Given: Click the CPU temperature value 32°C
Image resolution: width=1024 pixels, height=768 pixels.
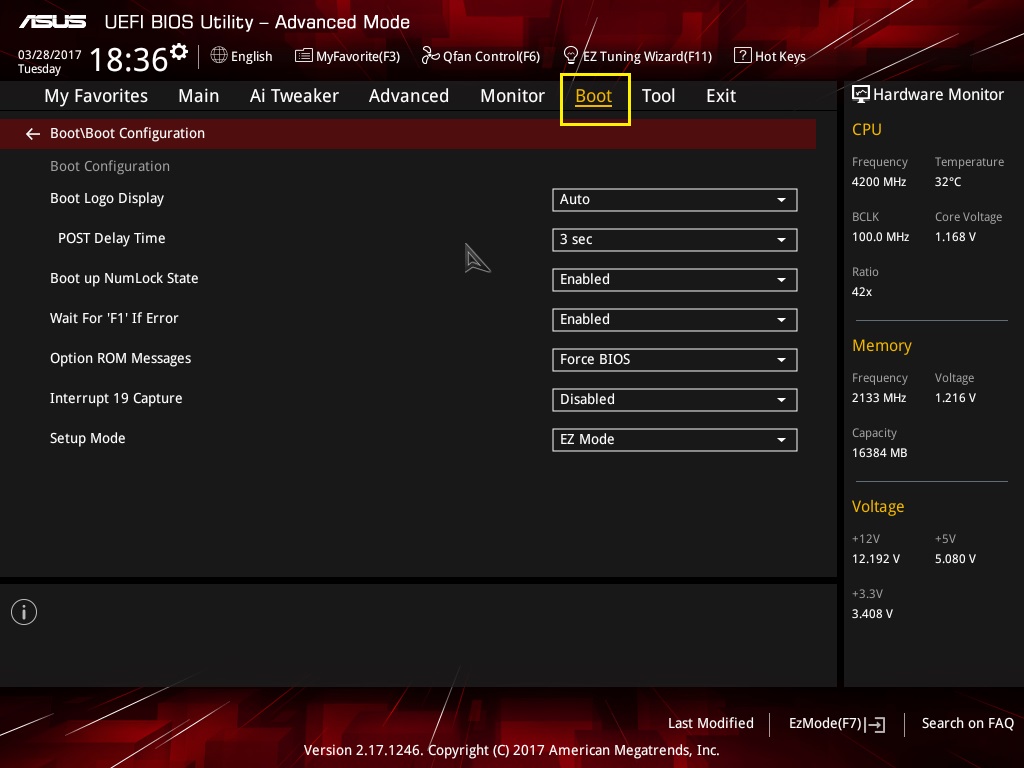Looking at the screenshot, I should tap(948, 182).
